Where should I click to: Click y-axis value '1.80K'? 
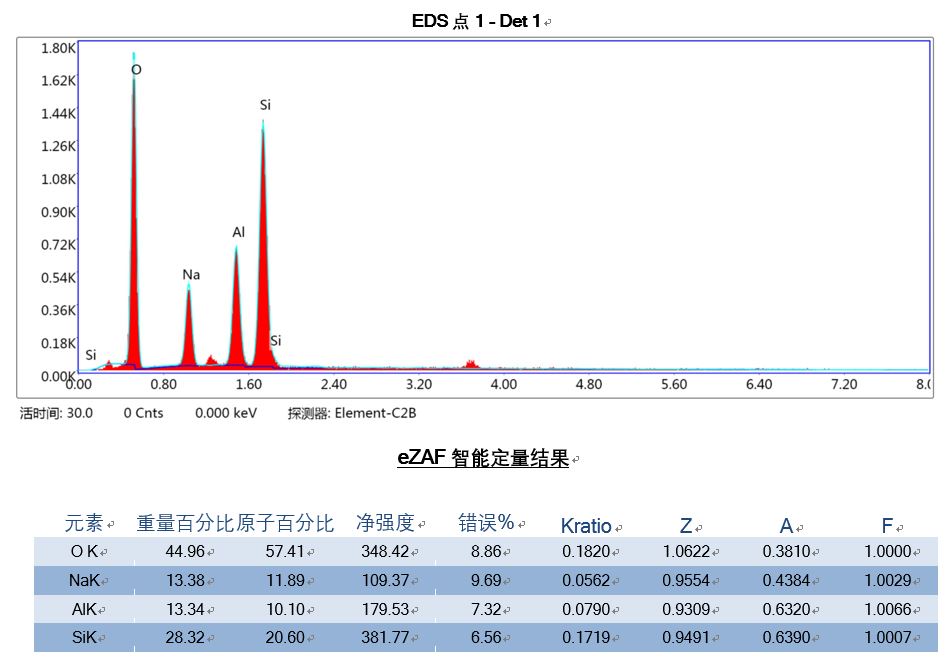[58, 48]
